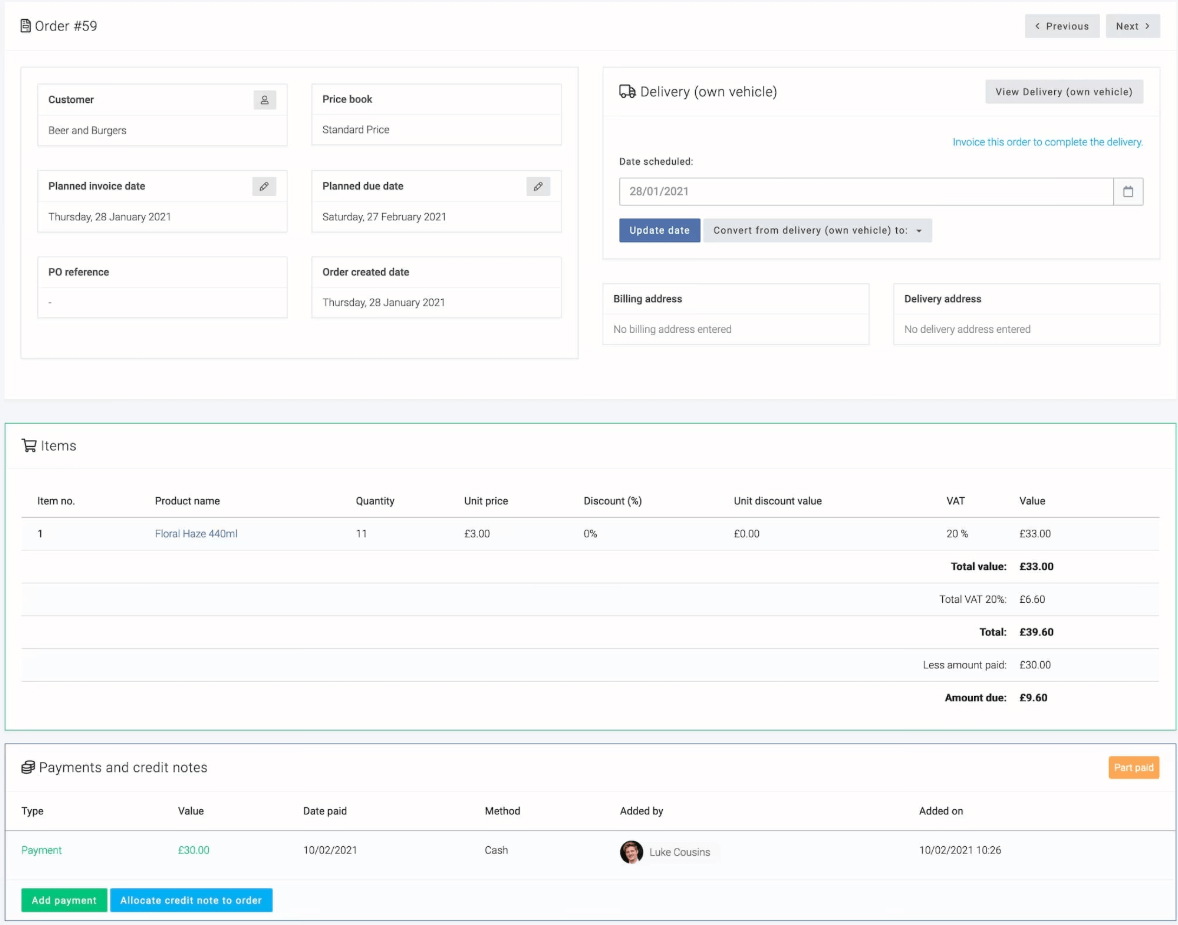Screen dimensions: 1178x925
Task: Open the customer profile icon on Customer panel
Action: point(263,99)
